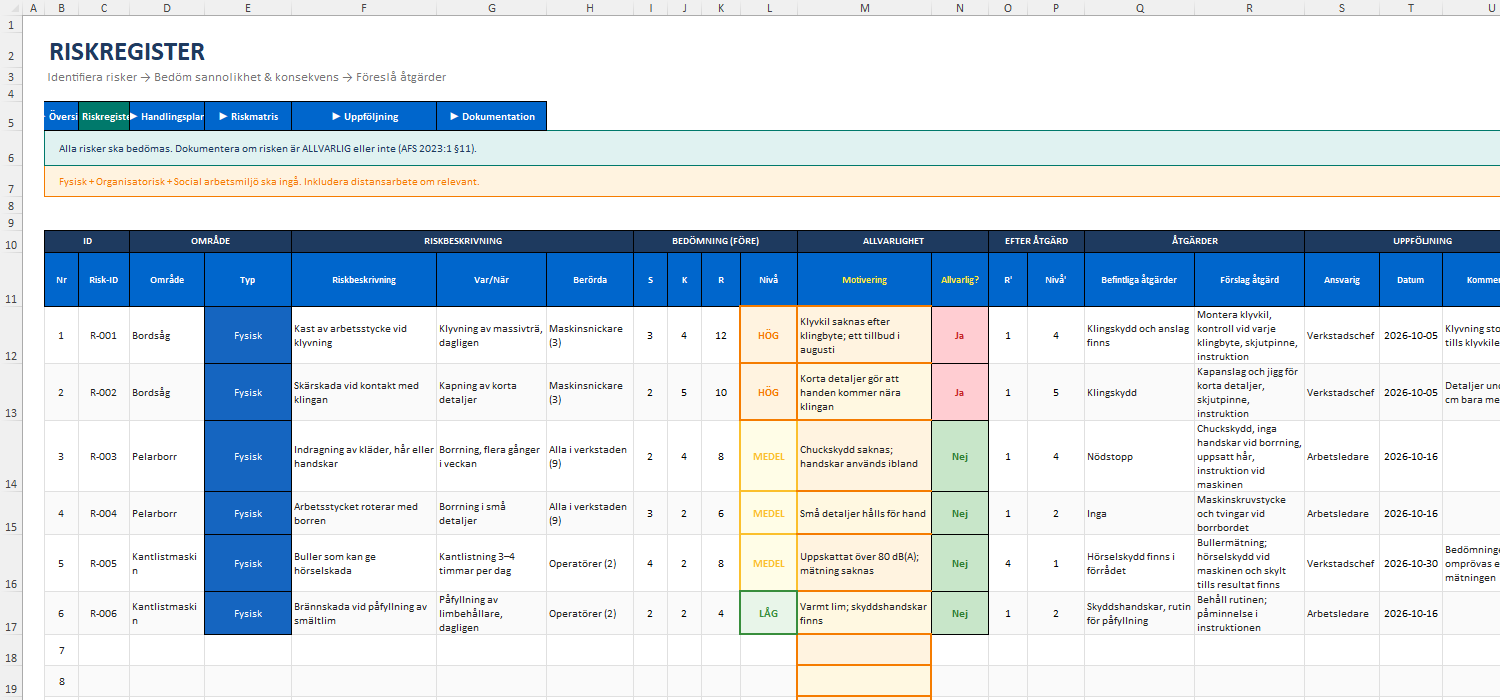Select the 'Ansvarig' column heading

coord(1342,280)
